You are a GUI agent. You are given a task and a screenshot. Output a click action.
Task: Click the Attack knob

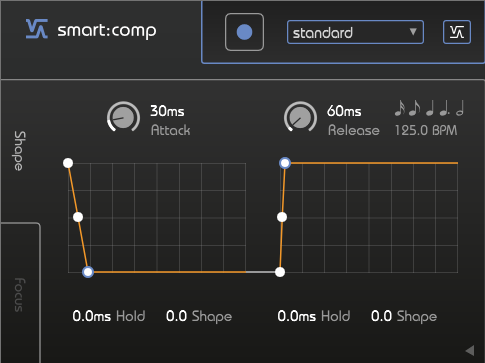123,117
